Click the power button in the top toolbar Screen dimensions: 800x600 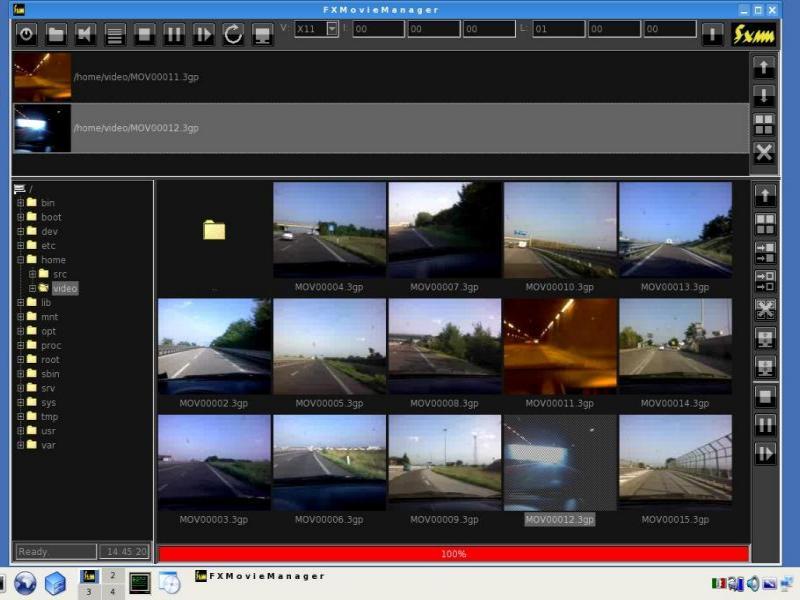pyautogui.click(x=27, y=34)
